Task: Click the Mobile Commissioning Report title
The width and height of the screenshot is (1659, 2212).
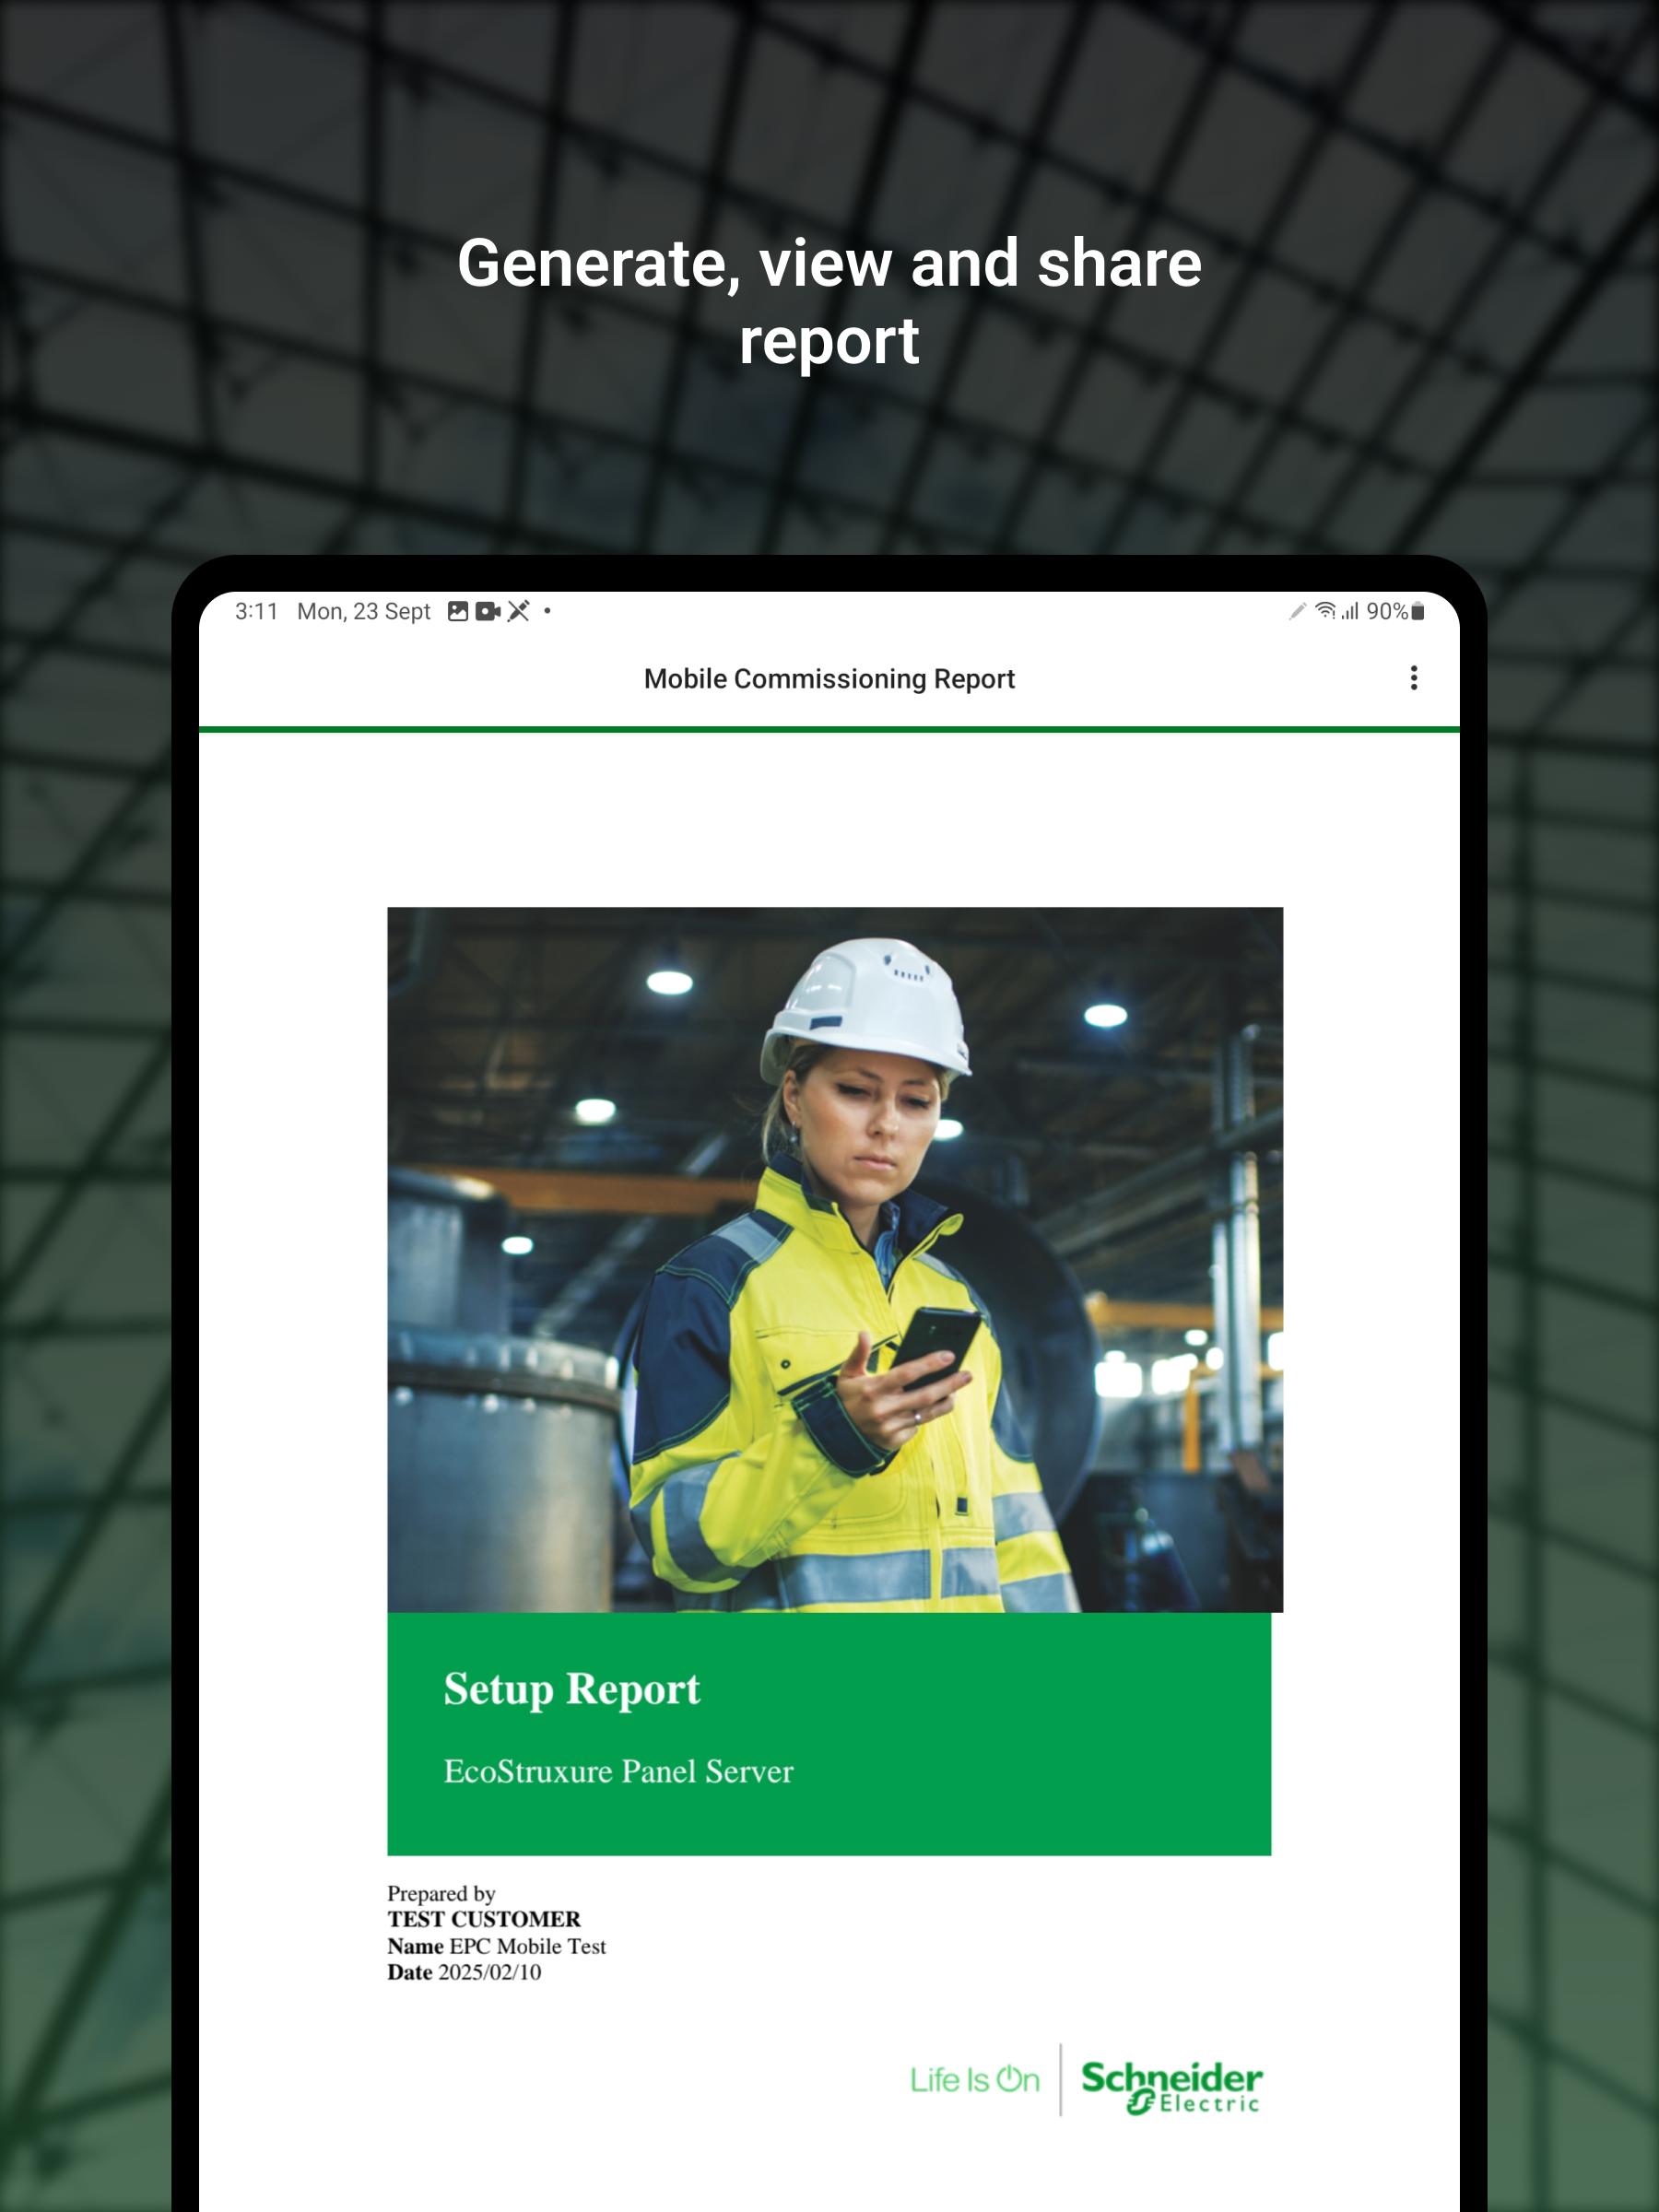Action: 829,679
